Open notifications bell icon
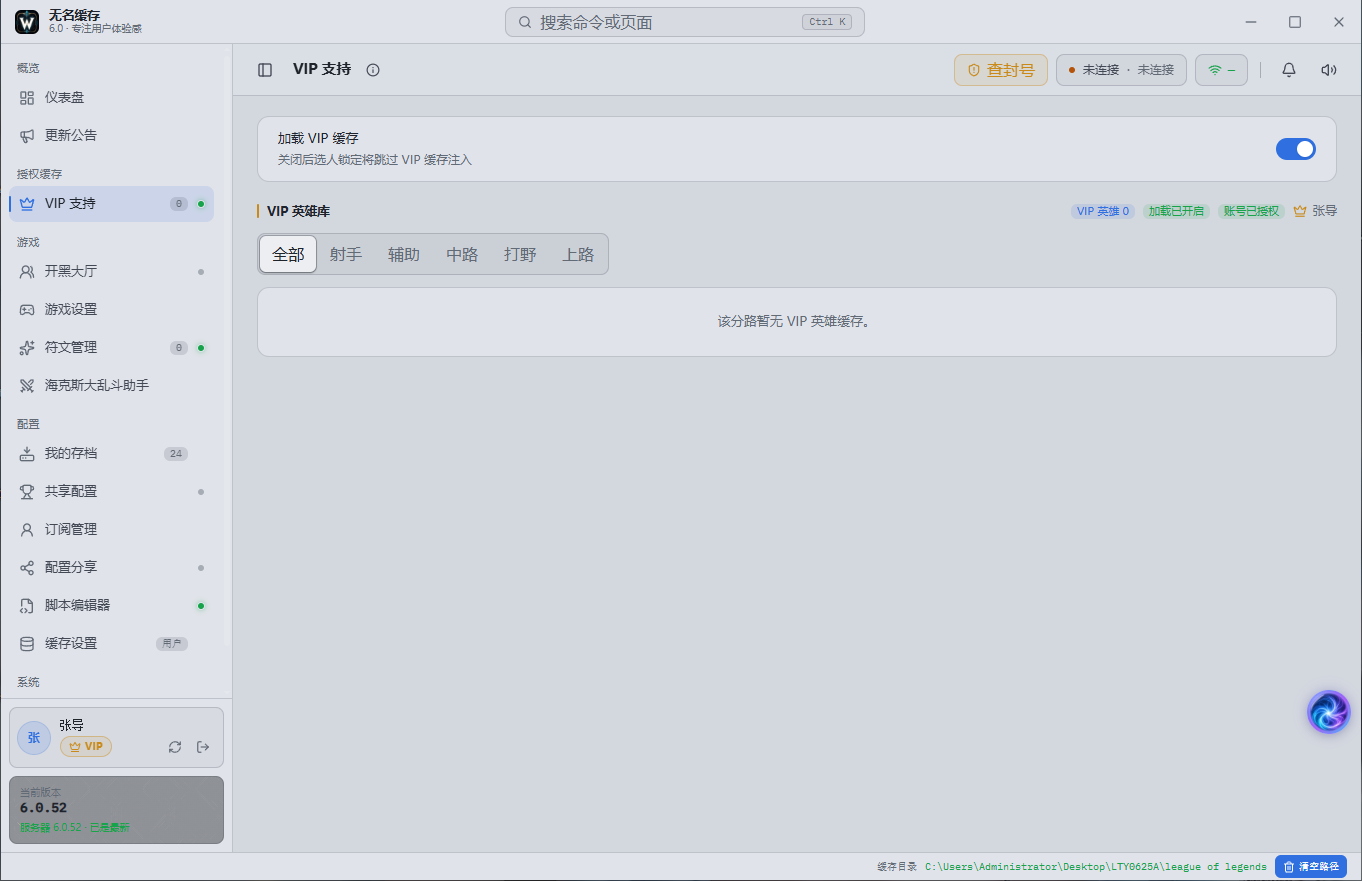 (1289, 70)
